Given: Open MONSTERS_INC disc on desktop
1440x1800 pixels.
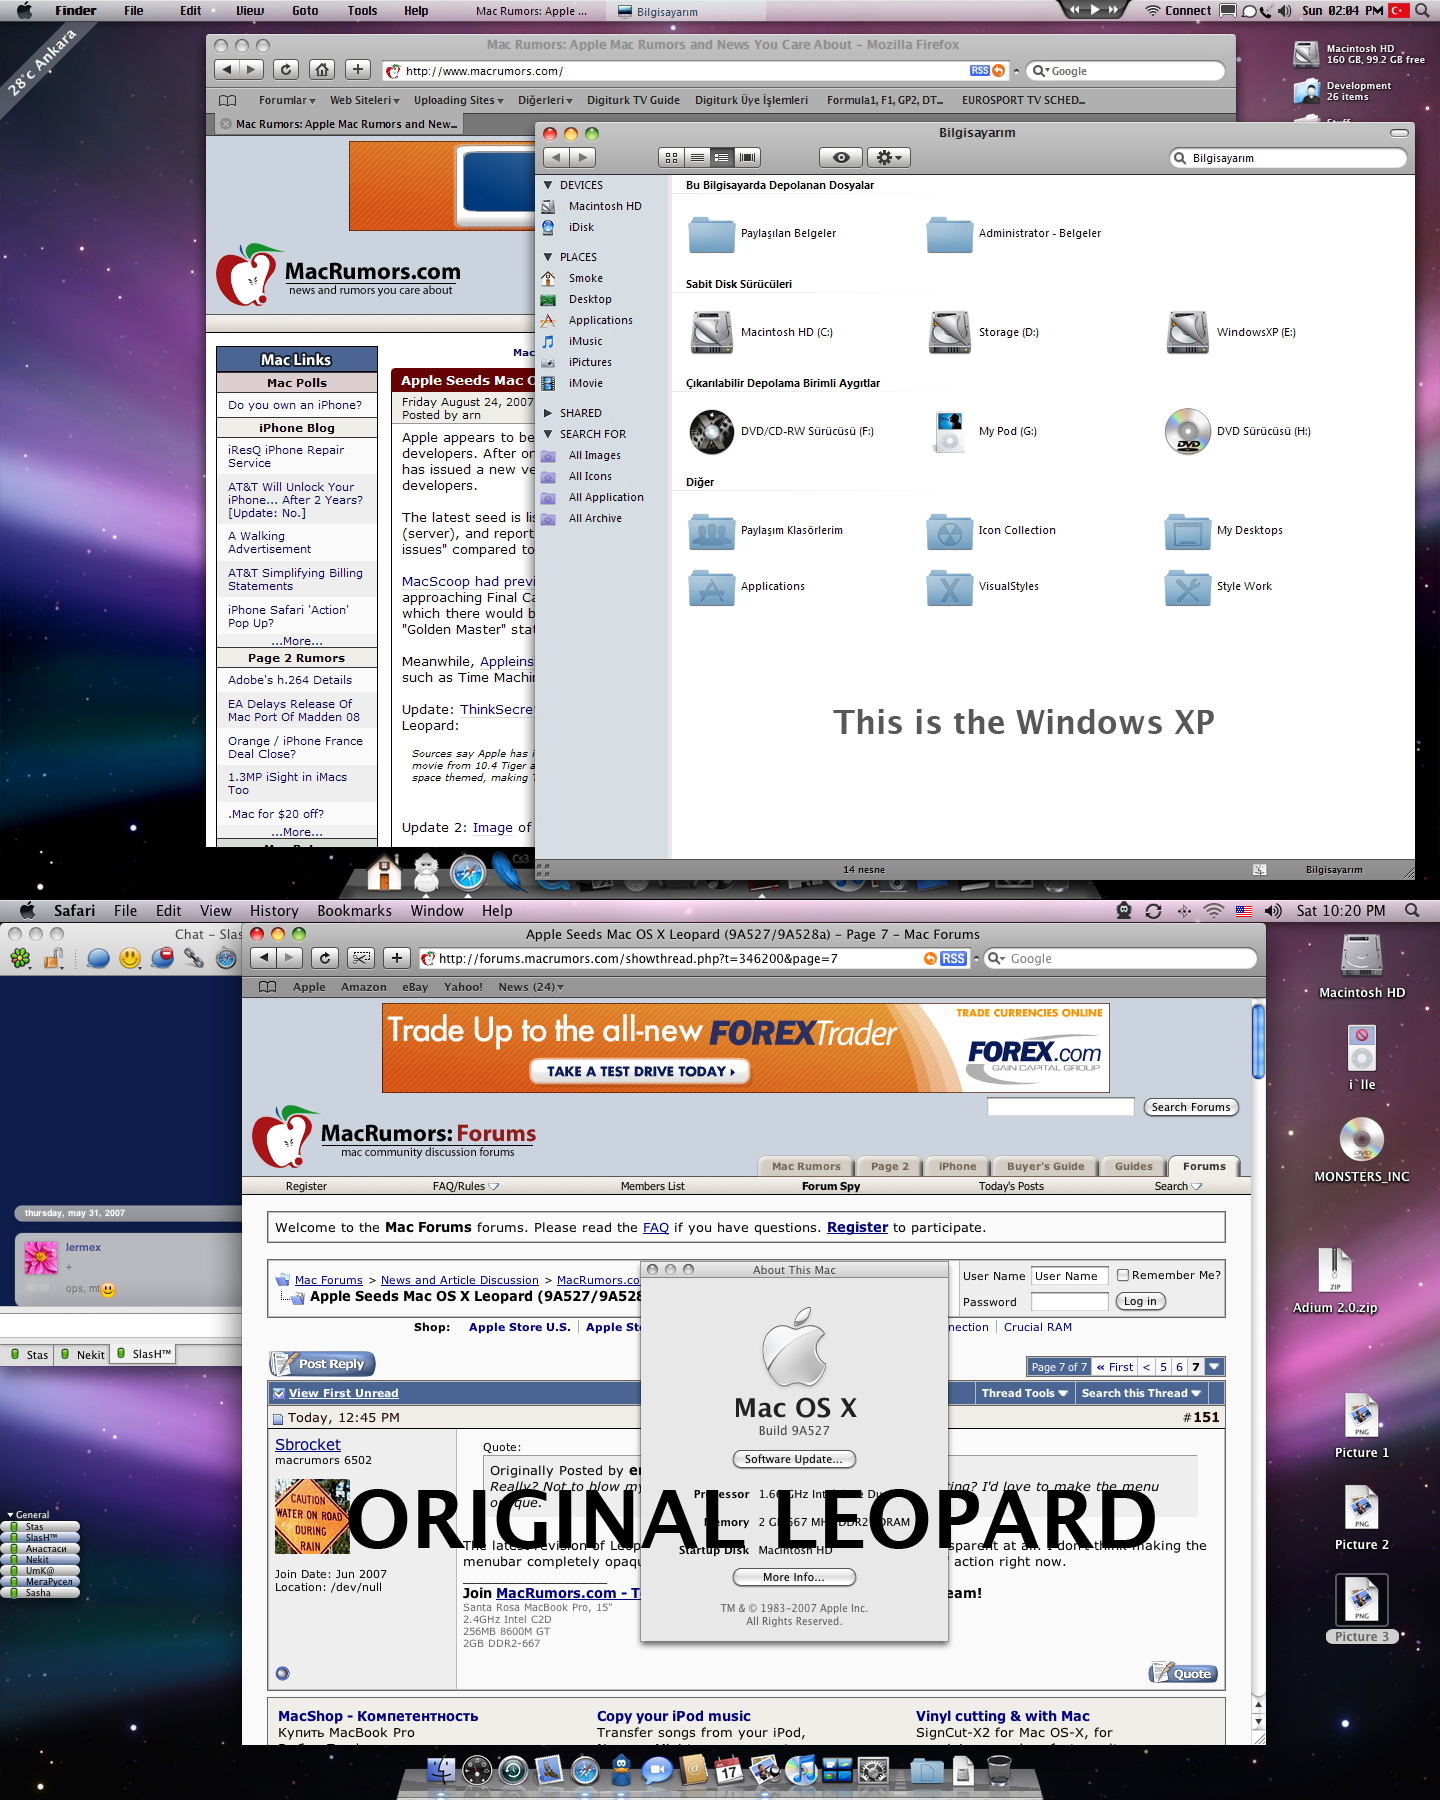Looking at the screenshot, I should click(x=1361, y=1140).
